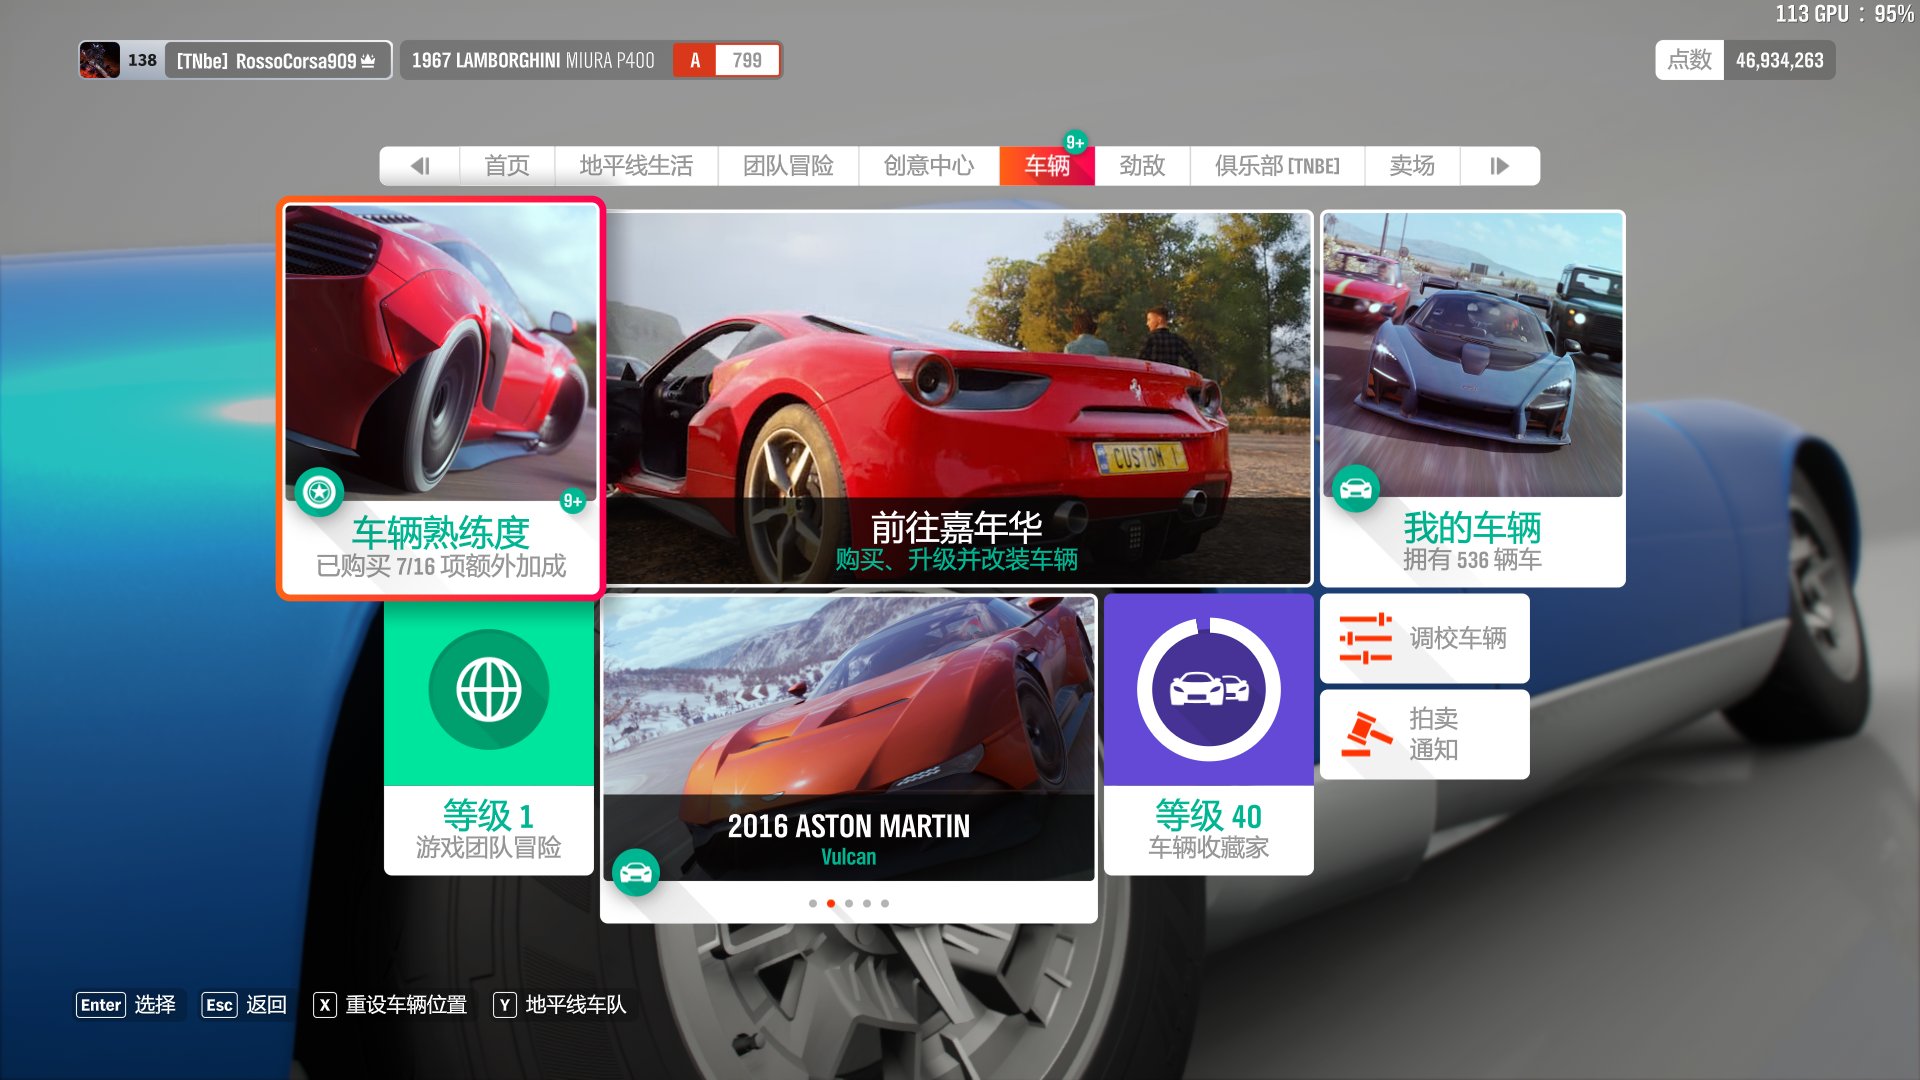Click the A class rating badge

click(x=695, y=60)
